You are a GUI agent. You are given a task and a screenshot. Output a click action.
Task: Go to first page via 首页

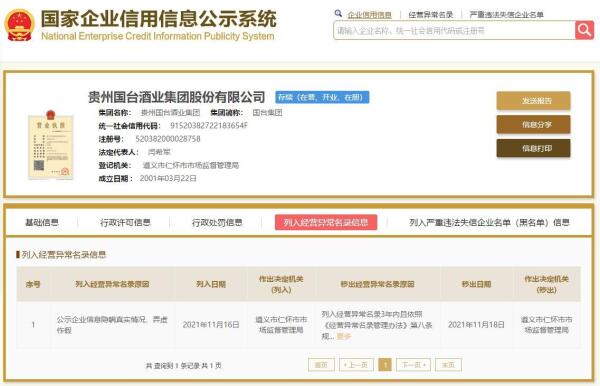coord(321,365)
